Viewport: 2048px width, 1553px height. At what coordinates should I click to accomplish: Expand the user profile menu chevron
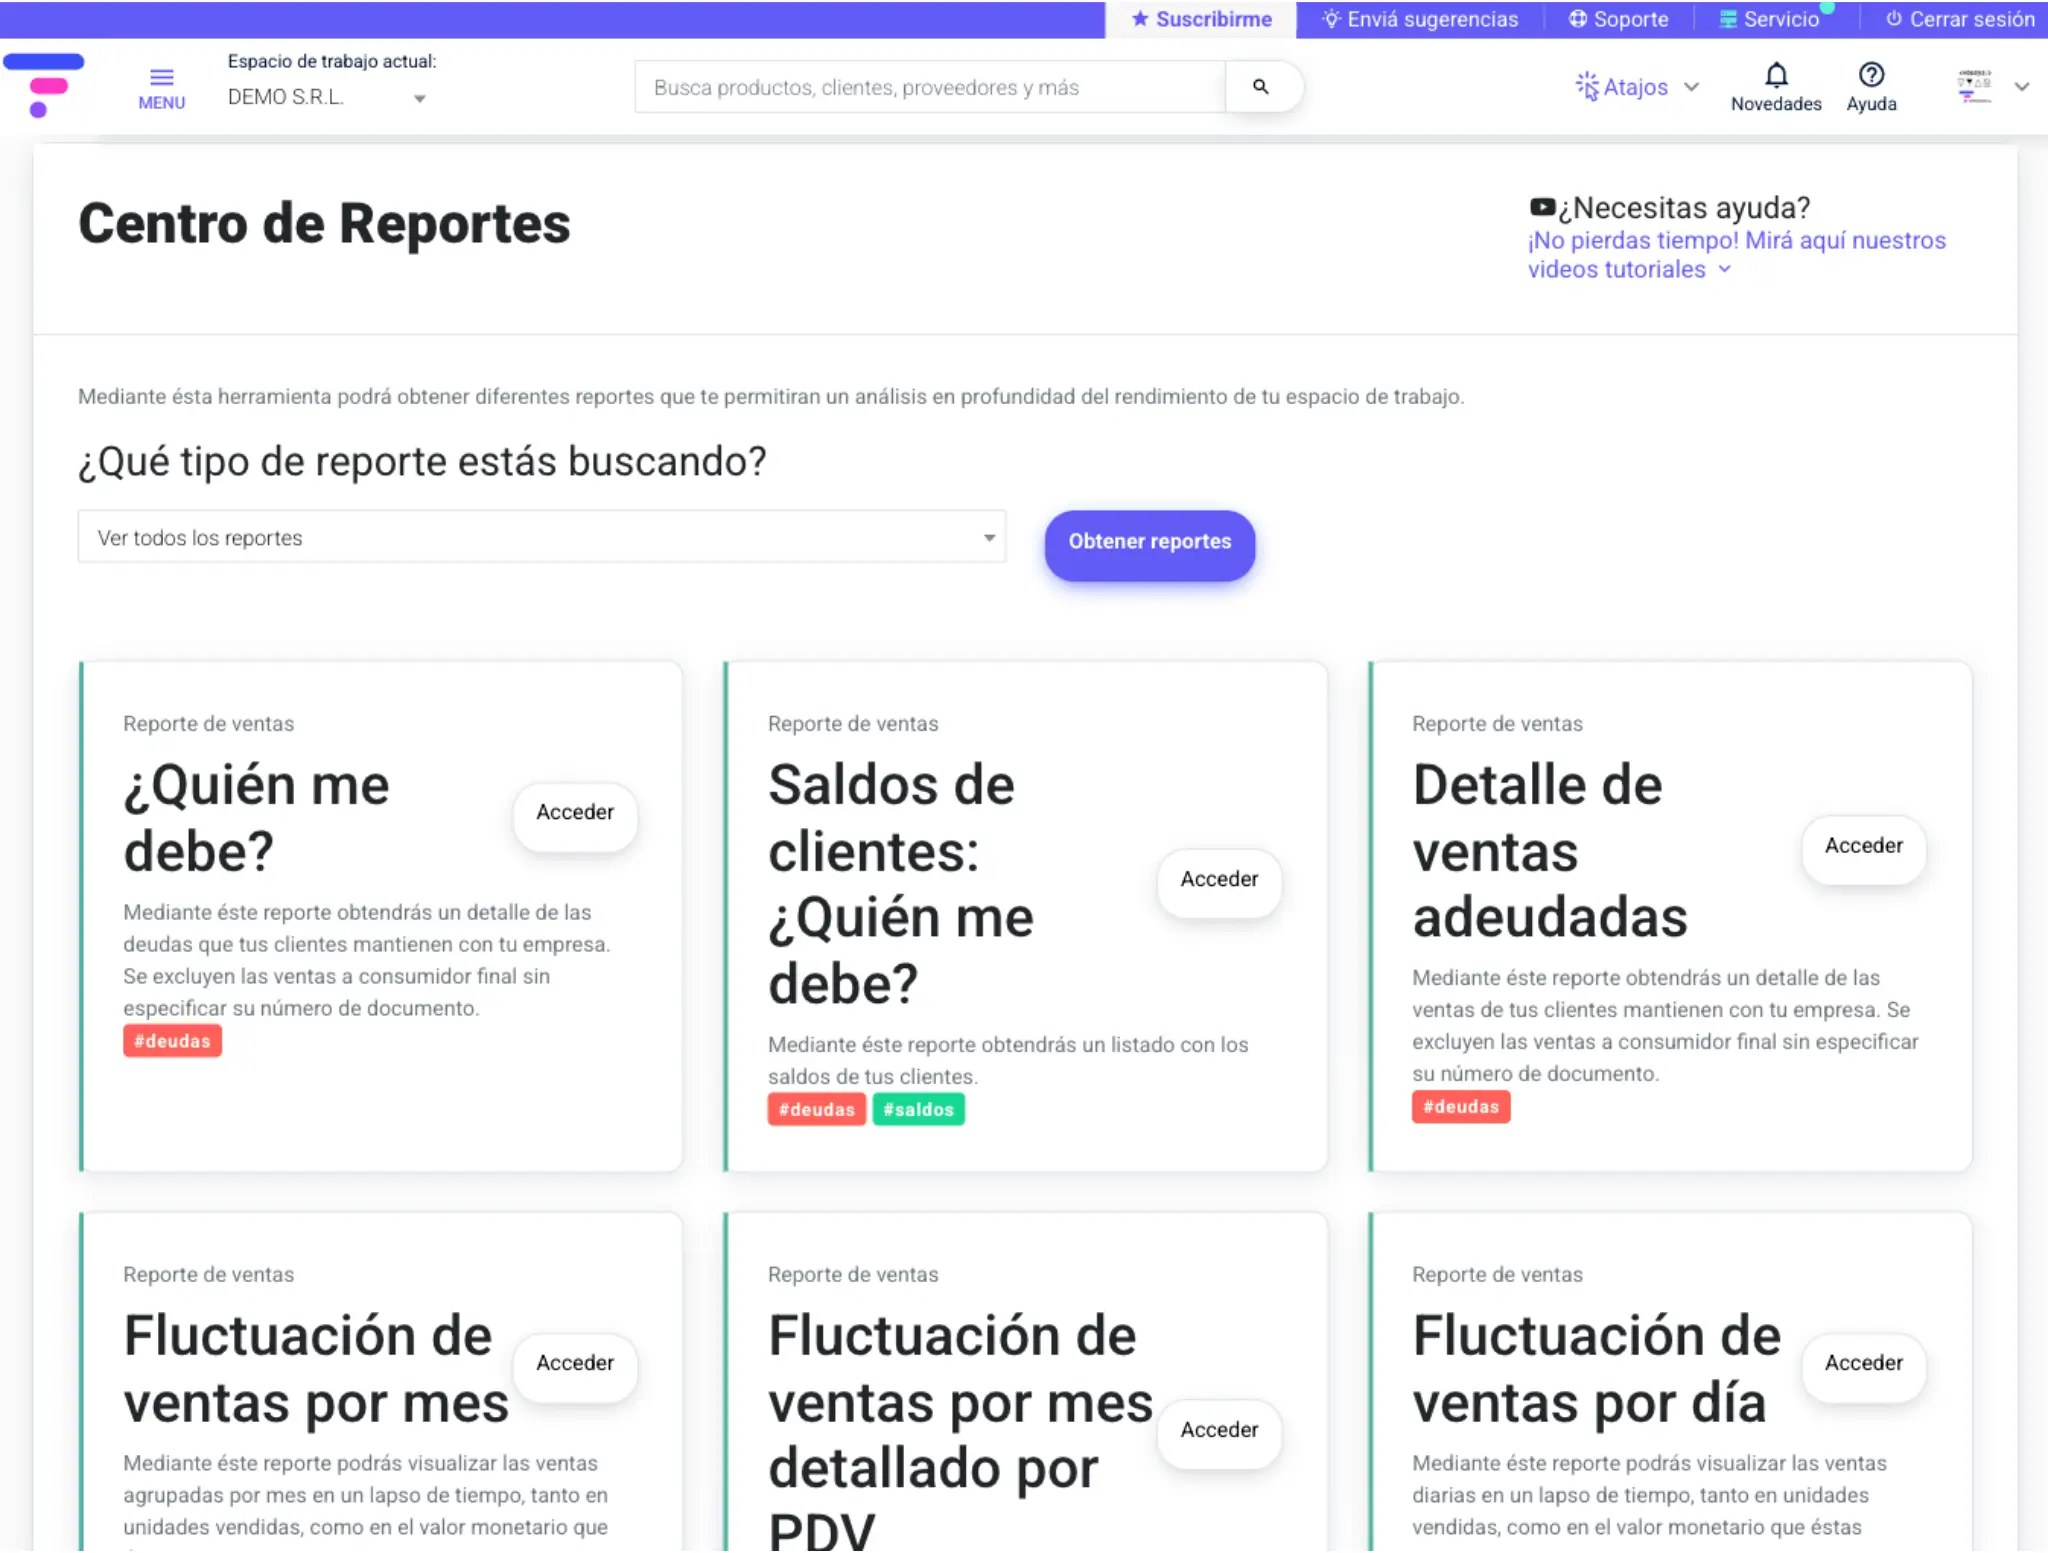[x=2021, y=87]
